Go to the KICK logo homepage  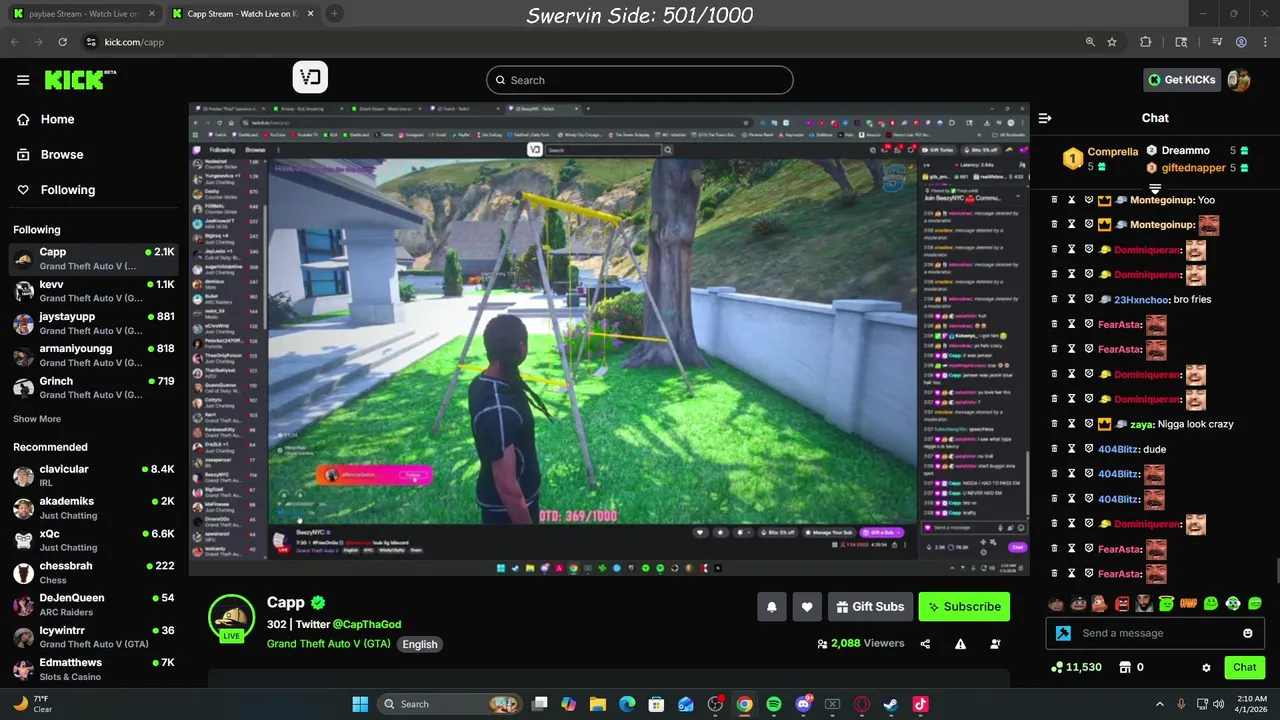(80, 80)
